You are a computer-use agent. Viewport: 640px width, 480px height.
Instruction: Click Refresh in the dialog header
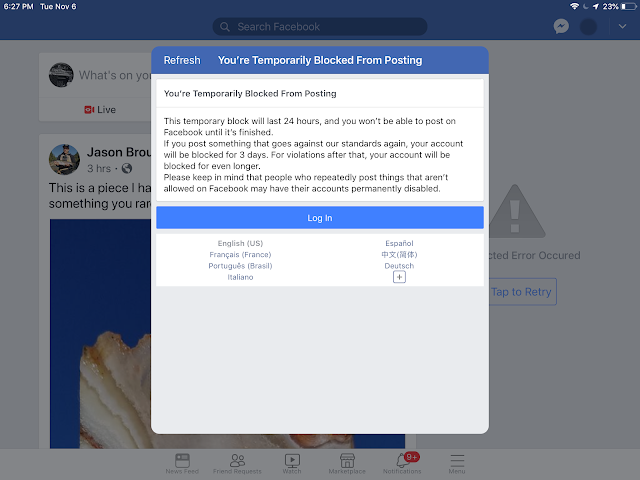[182, 60]
